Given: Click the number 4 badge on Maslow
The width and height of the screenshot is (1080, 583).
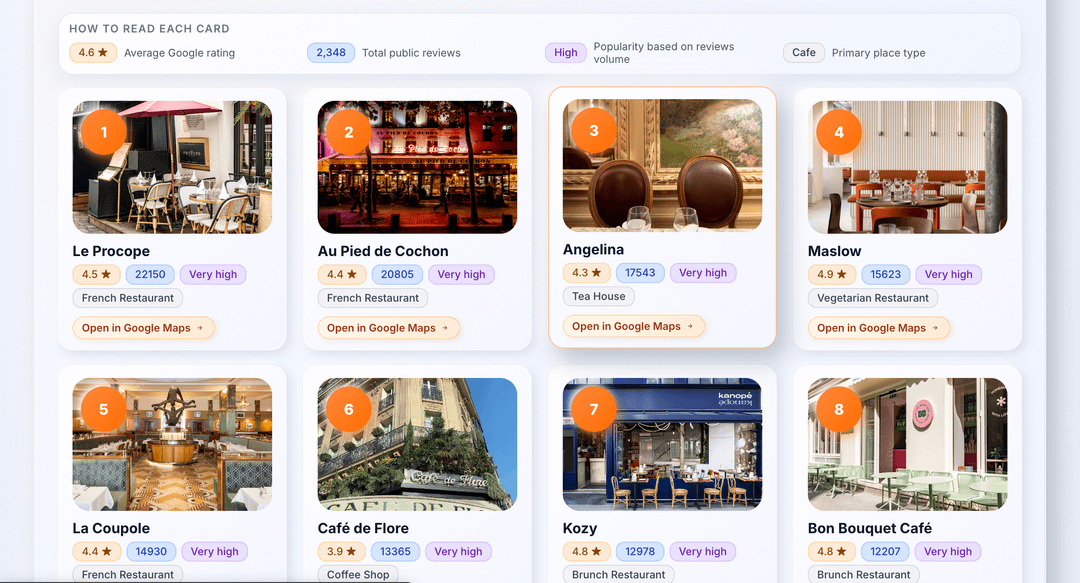Looking at the screenshot, I should click(x=839, y=132).
